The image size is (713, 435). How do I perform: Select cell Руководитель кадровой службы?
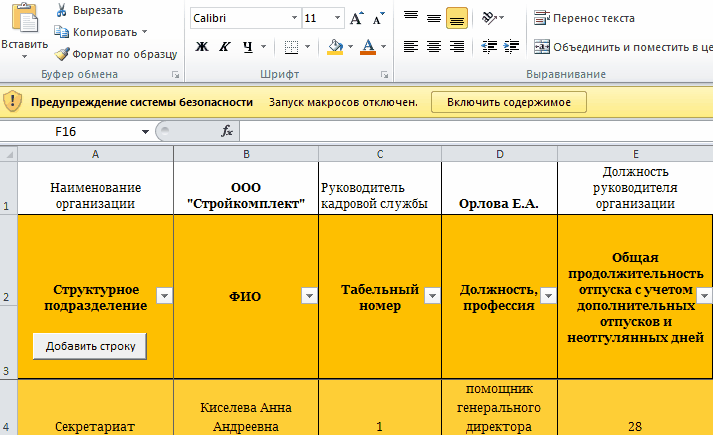click(380, 188)
